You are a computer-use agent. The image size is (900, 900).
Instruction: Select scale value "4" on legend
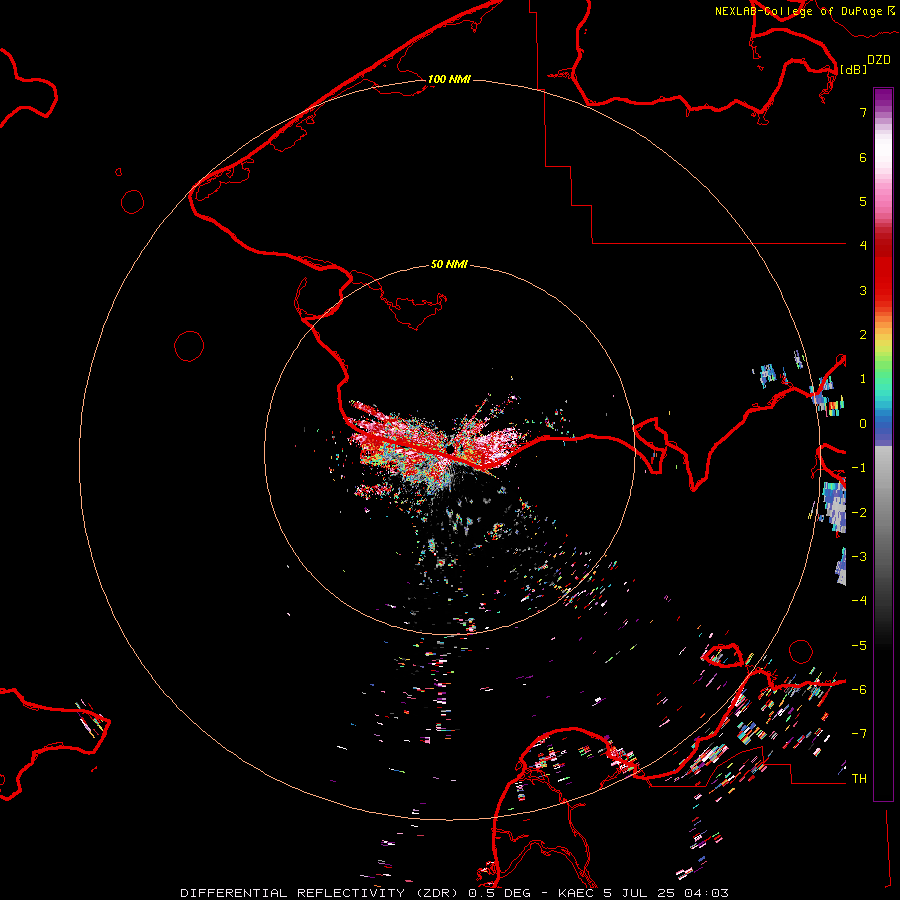click(x=863, y=246)
